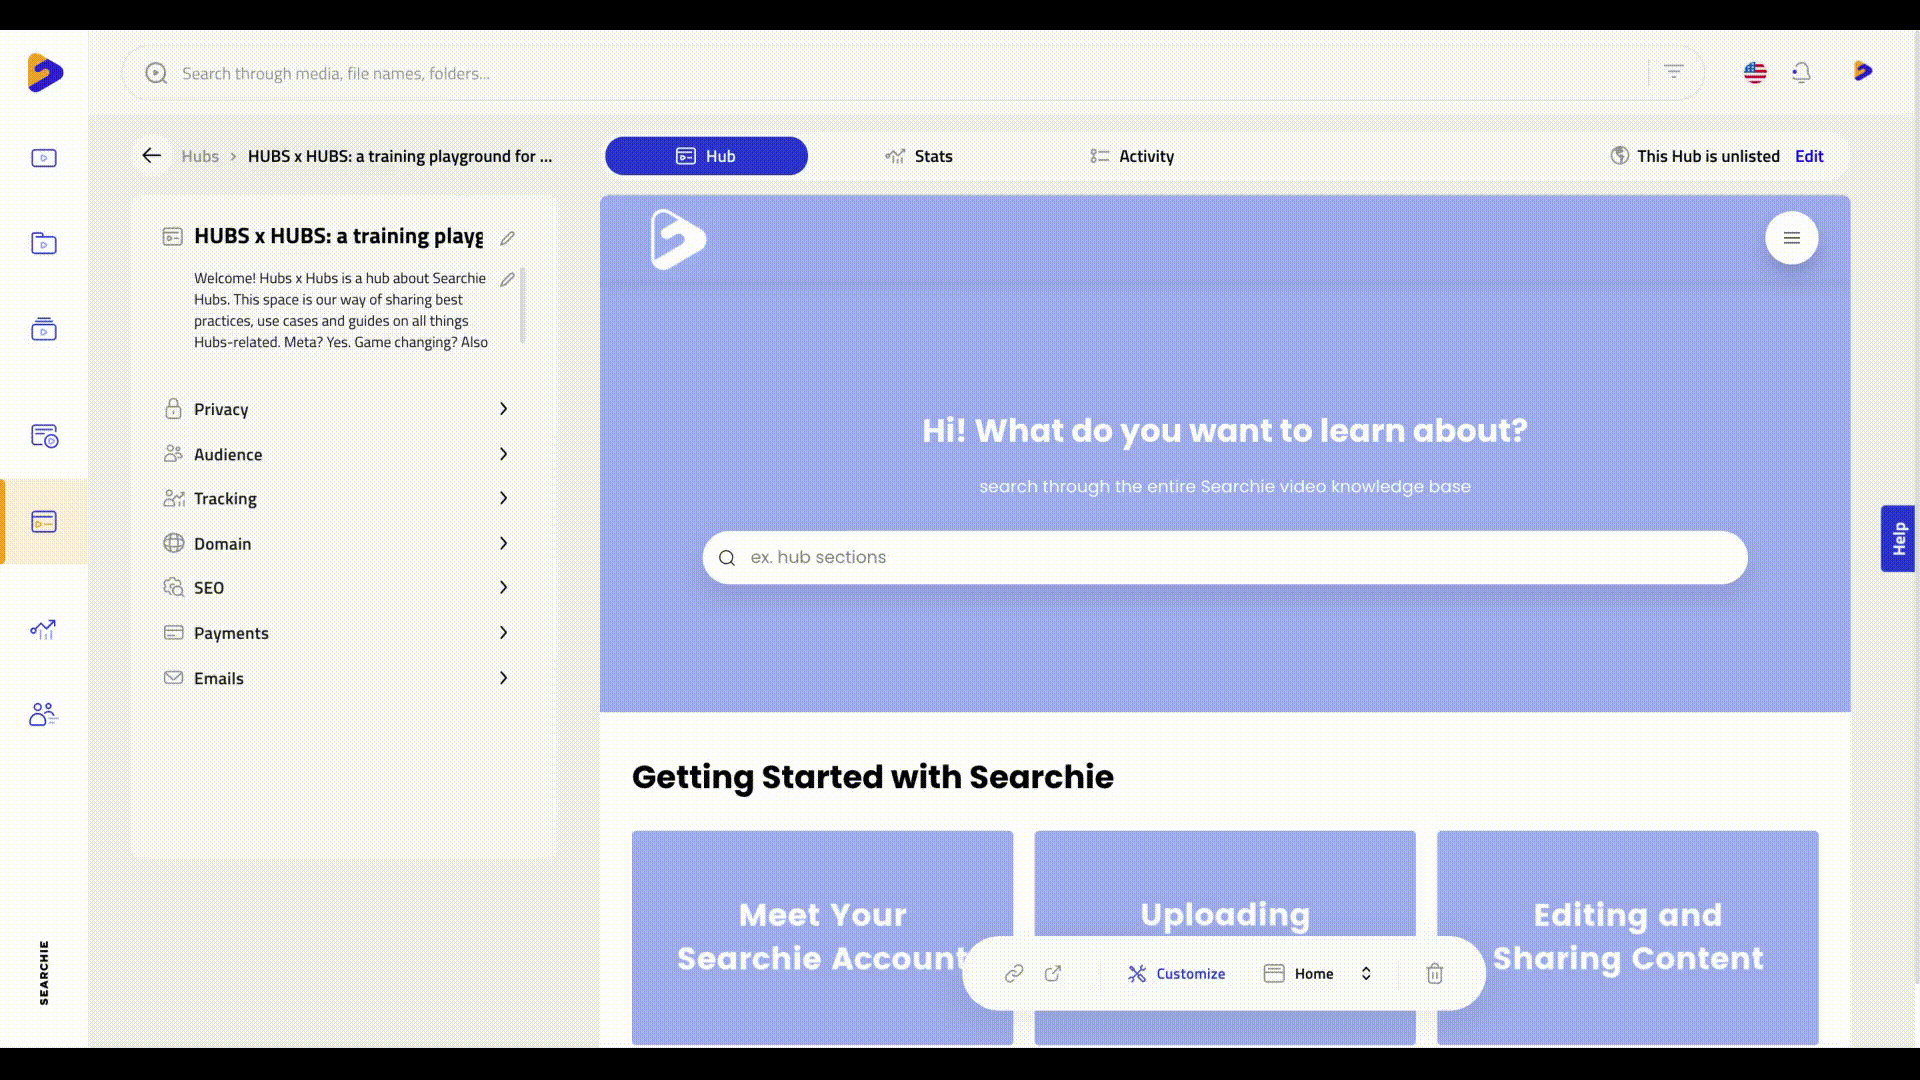Expand the Payments settings section
This screenshot has width=1920, height=1080.
coord(337,633)
